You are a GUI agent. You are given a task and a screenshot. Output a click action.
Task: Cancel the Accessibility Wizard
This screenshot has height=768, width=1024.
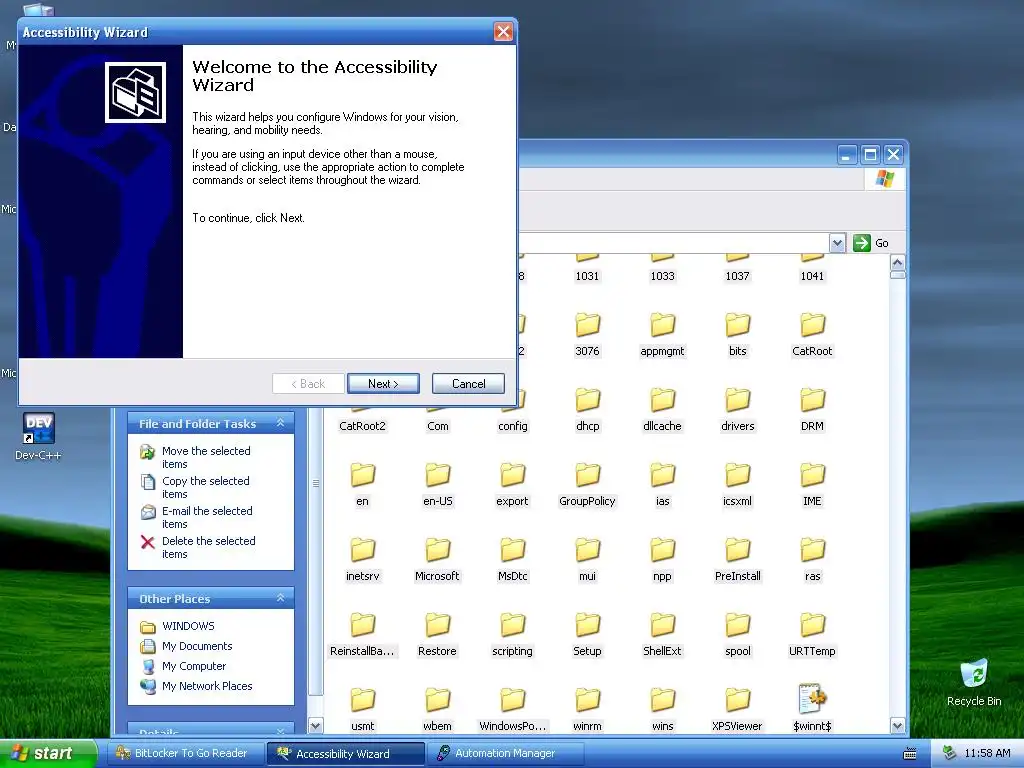468,383
